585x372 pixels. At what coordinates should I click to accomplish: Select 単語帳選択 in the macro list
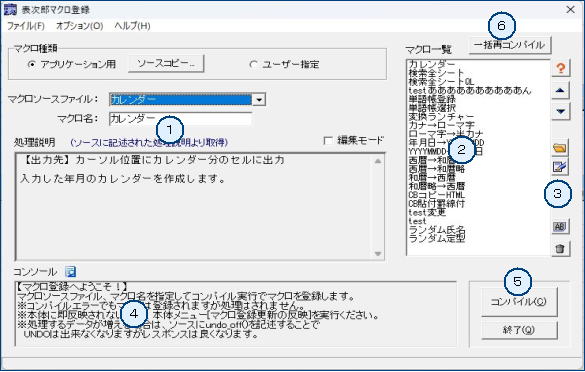click(x=432, y=108)
